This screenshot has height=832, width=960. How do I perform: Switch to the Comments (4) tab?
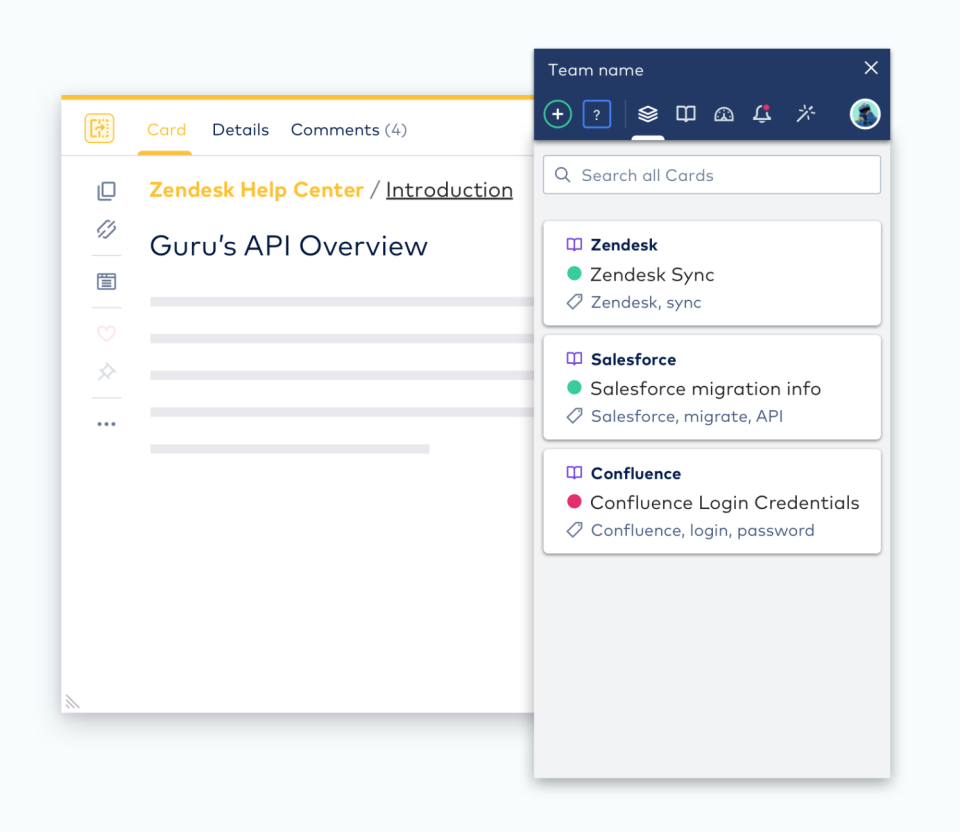(349, 130)
